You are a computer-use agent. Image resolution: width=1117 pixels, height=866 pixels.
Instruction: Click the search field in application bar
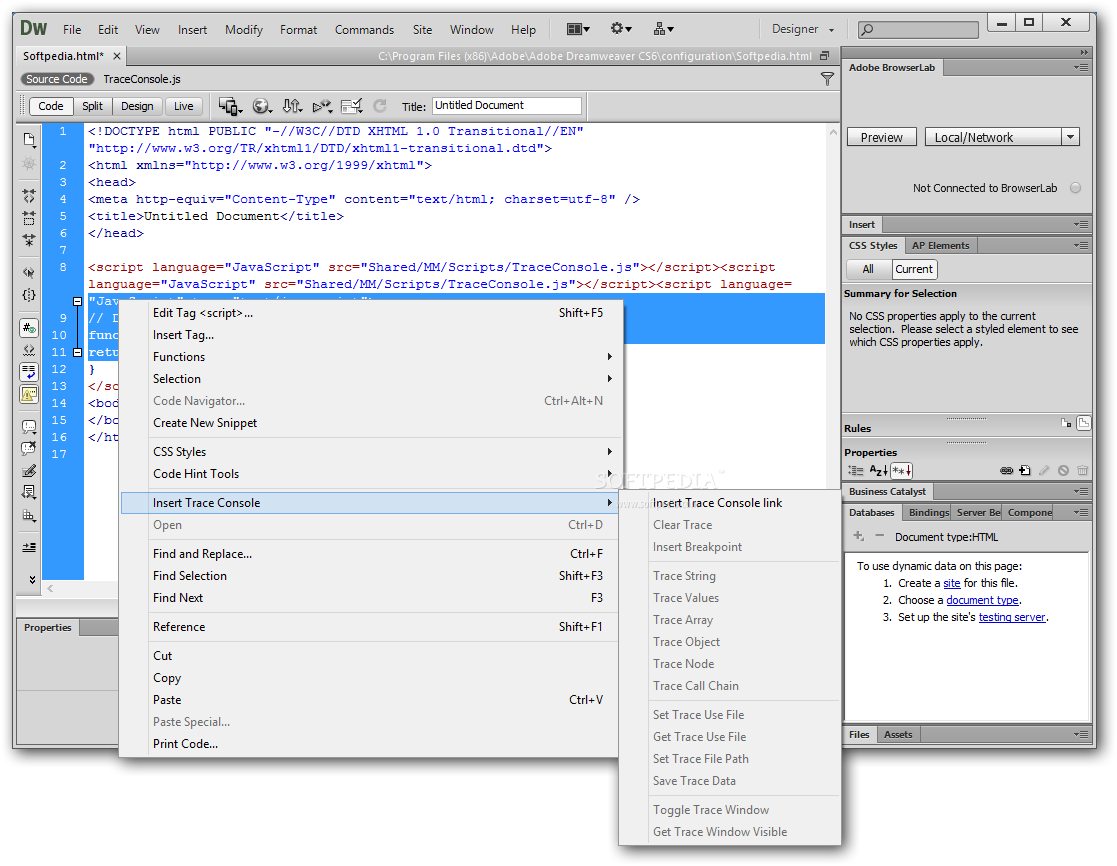tap(918, 29)
